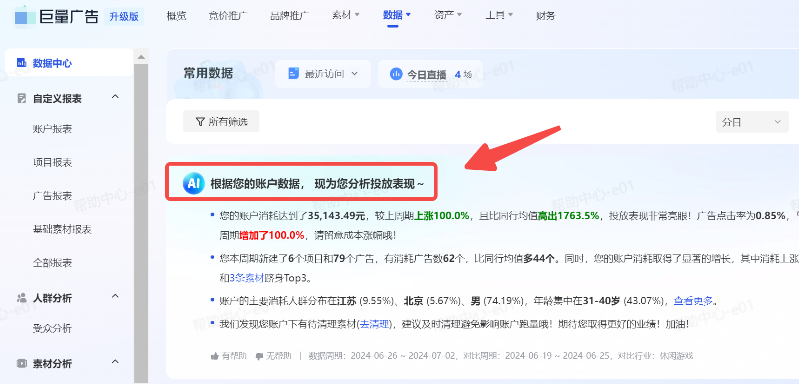Screen dimensions: 799x384
Task: Switch to the 品牌推广 tab
Action: tap(289, 16)
